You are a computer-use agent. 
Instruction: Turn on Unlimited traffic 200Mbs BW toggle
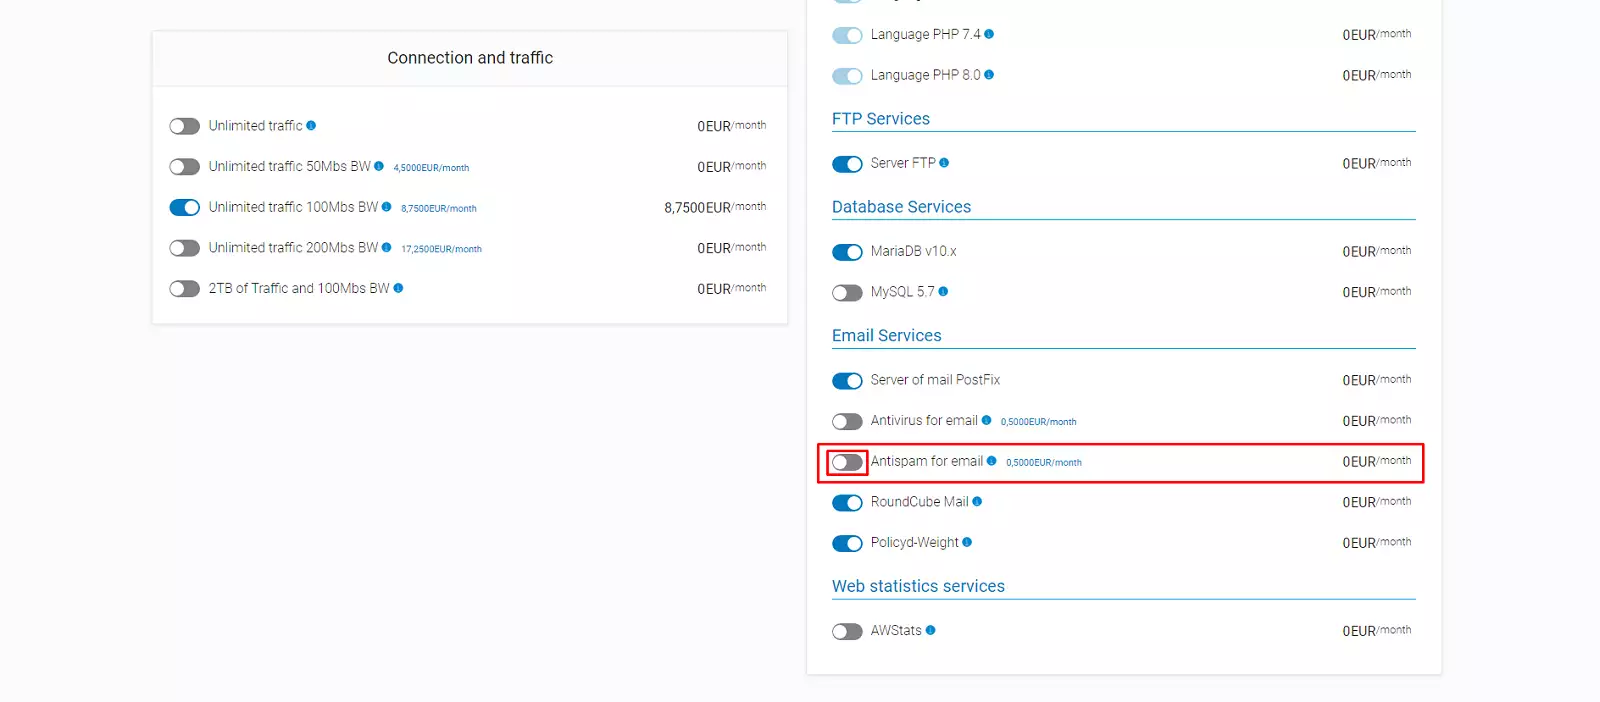coord(185,248)
